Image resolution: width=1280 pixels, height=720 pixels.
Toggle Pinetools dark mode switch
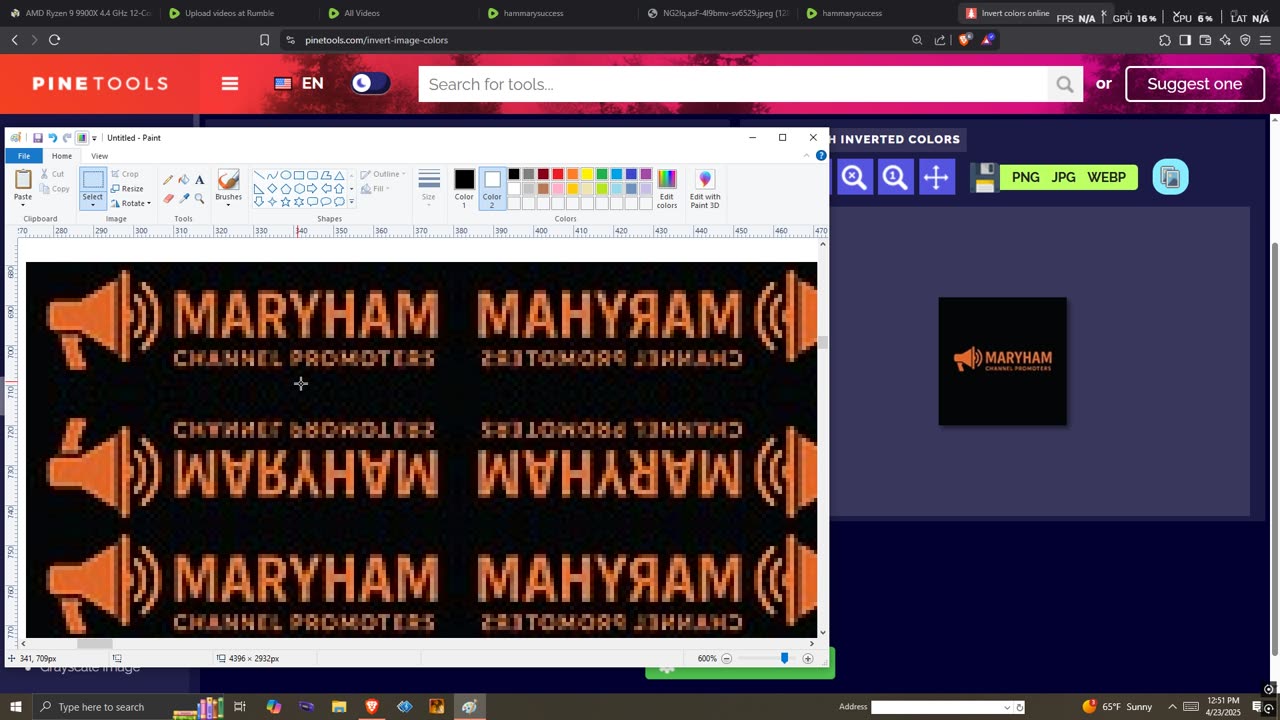[x=370, y=84]
